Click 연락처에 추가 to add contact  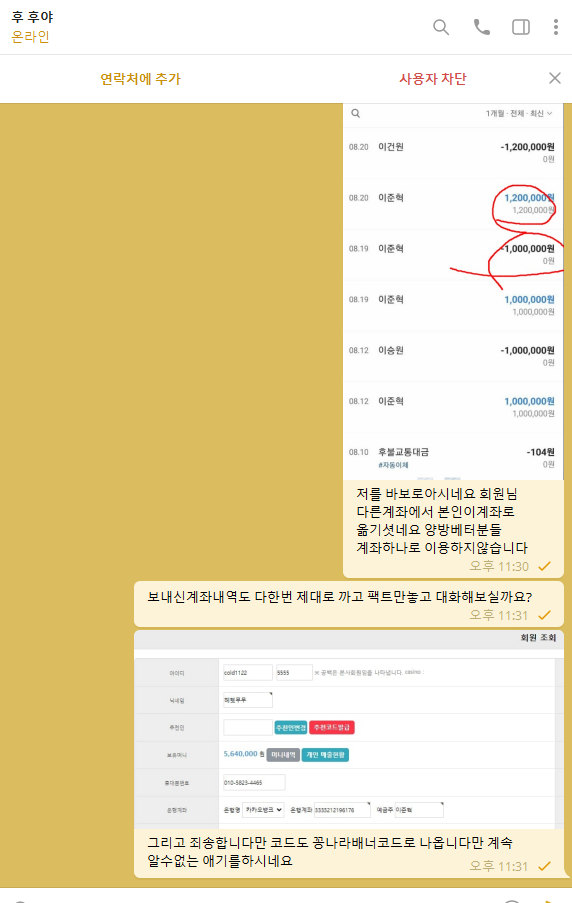[x=141, y=79]
